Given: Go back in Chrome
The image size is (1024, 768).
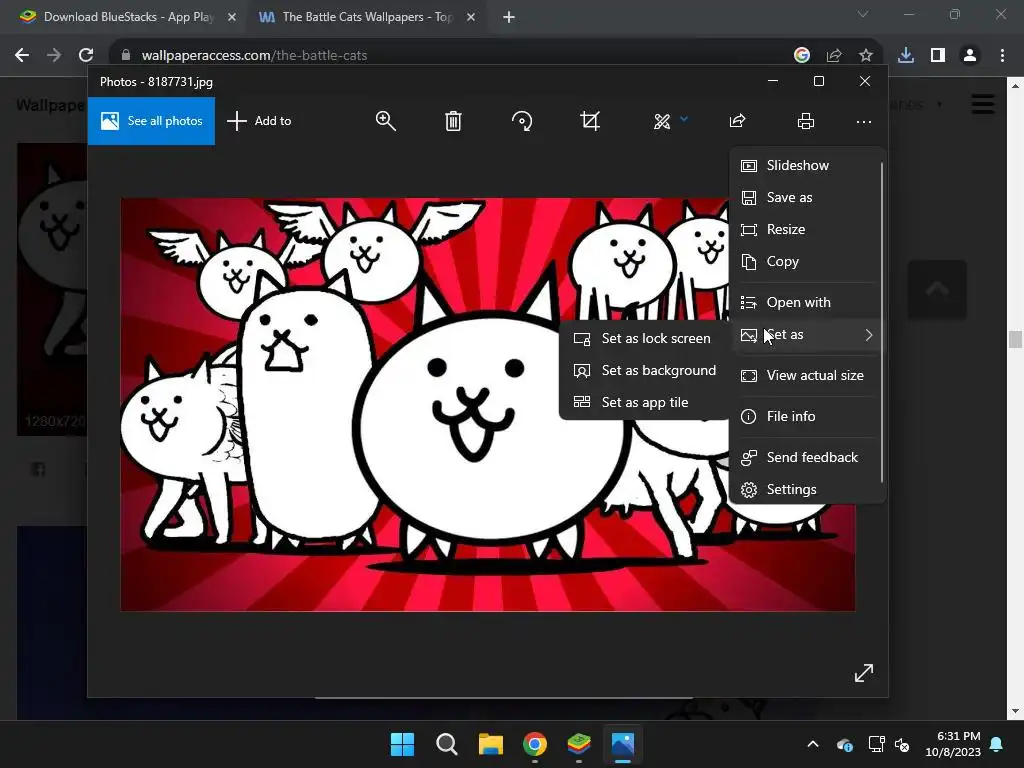Looking at the screenshot, I should 22,55.
